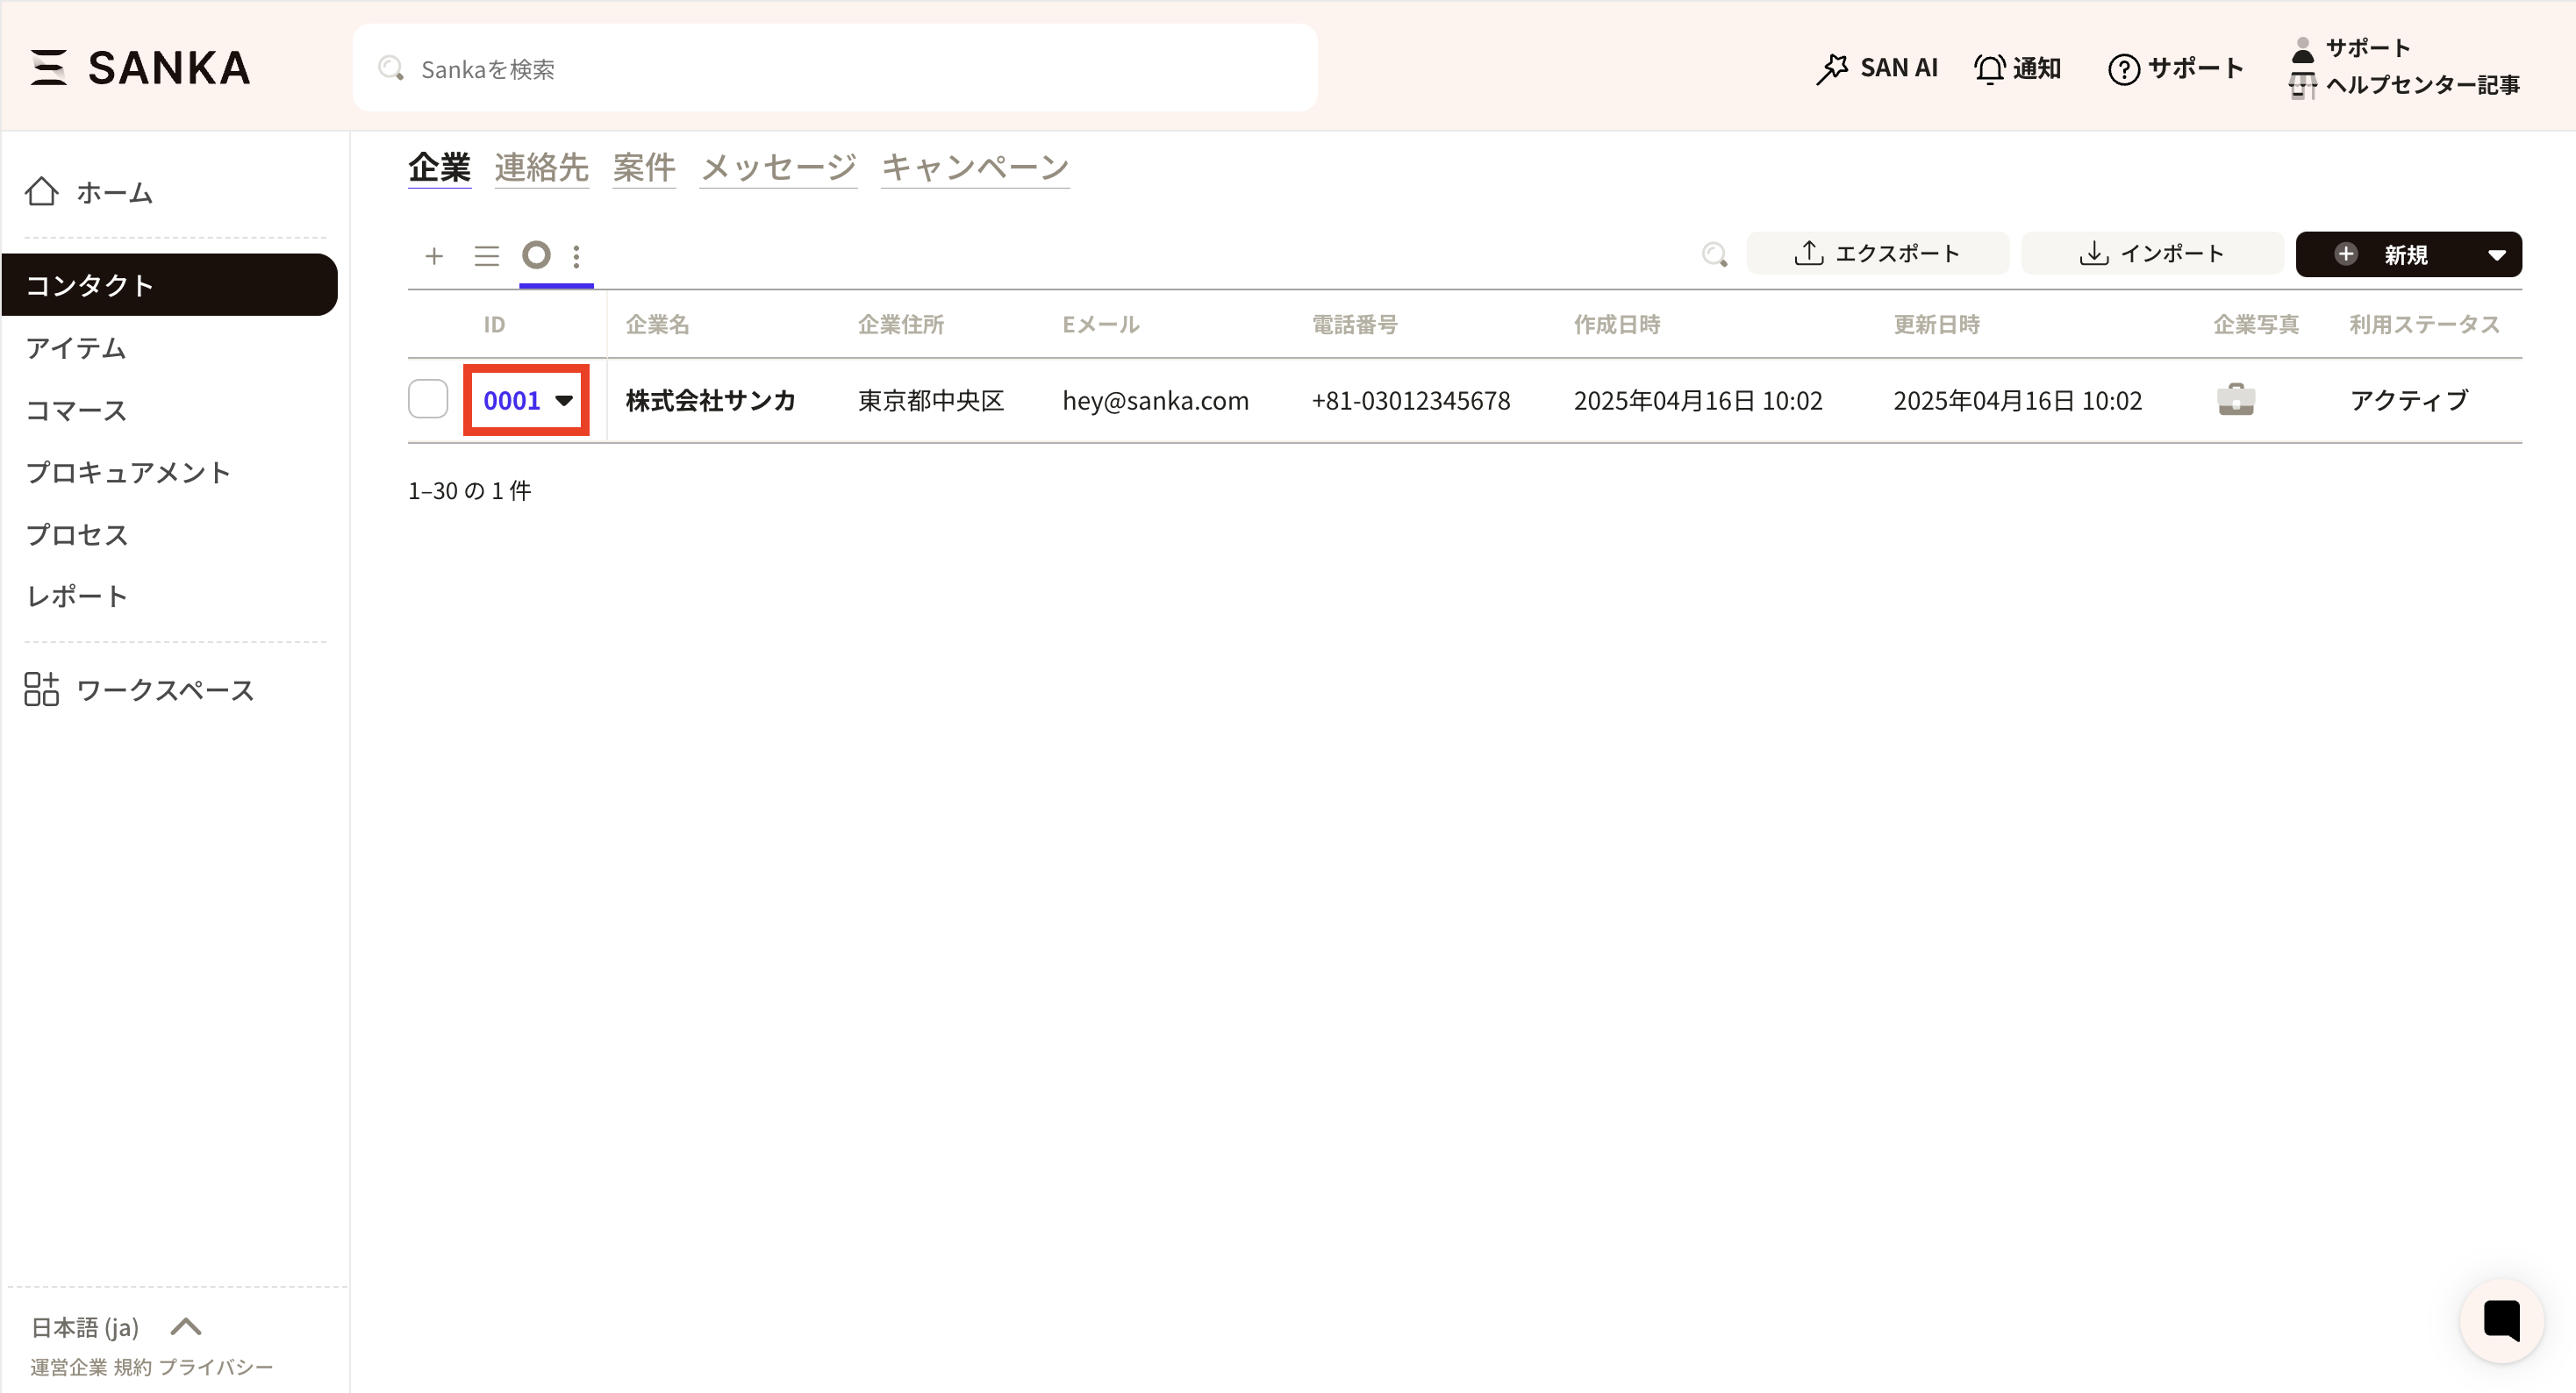Select the circle view toggle

pos(537,255)
